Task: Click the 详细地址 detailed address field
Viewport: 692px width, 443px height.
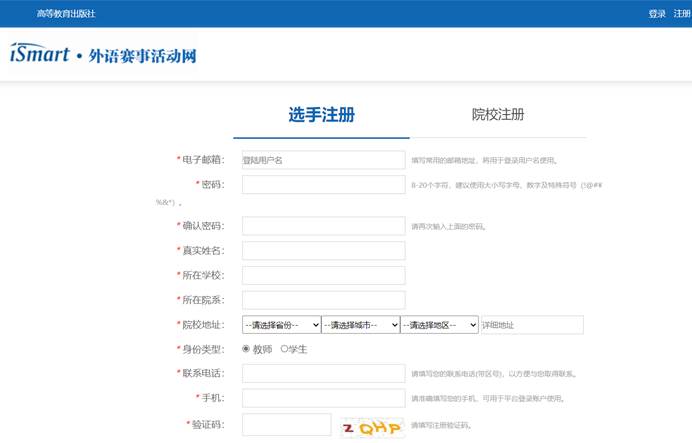Action: (531, 325)
